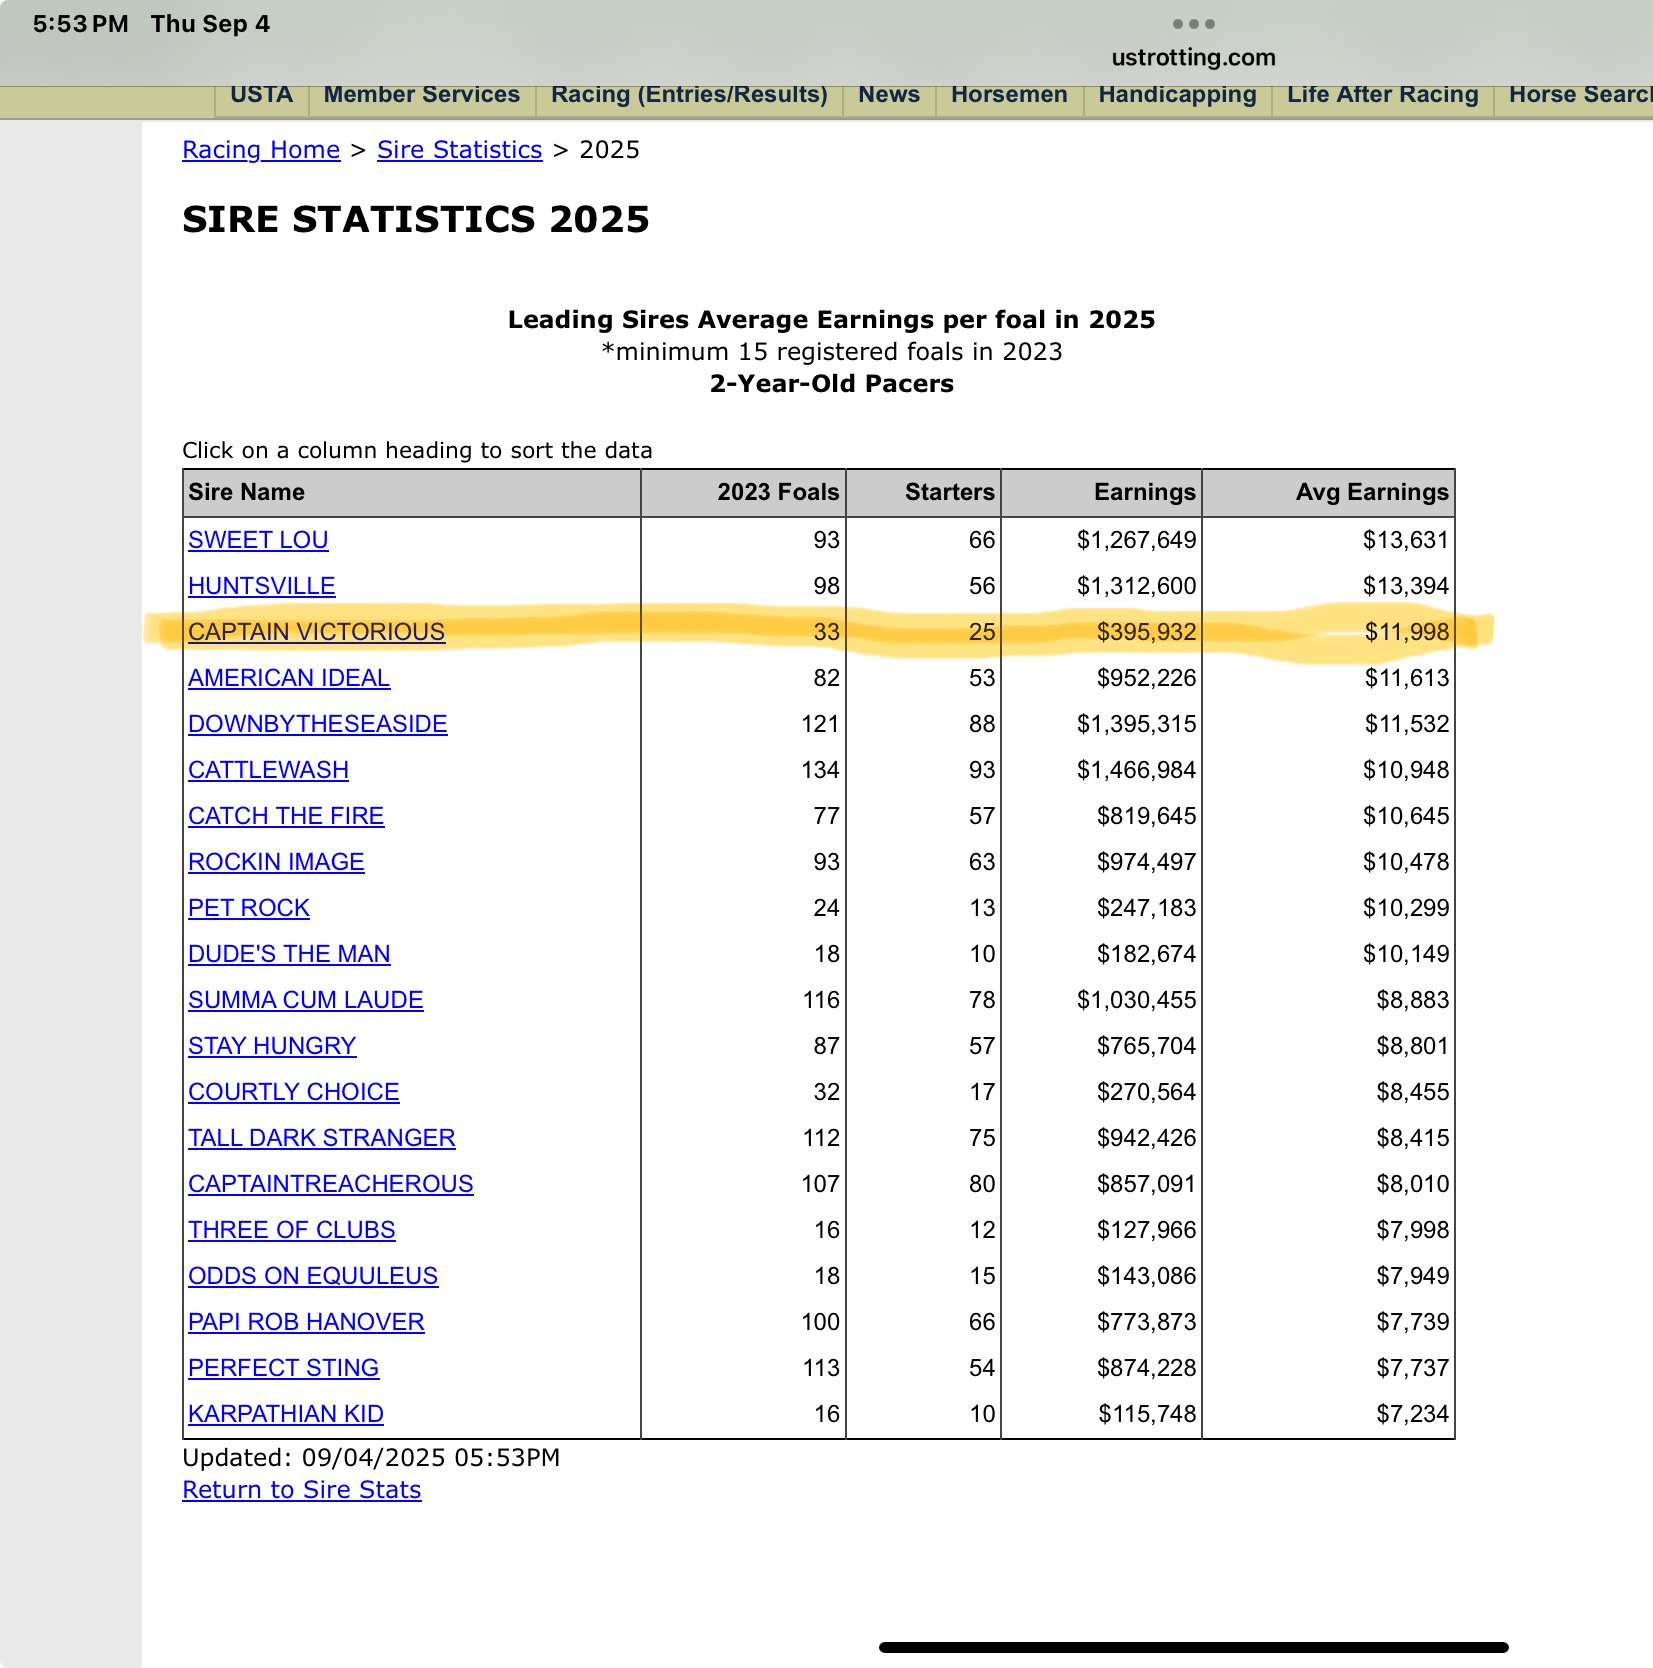Open HUNTSVILLE sire link
This screenshot has width=1653, height=1668.
tap(262, 586)
